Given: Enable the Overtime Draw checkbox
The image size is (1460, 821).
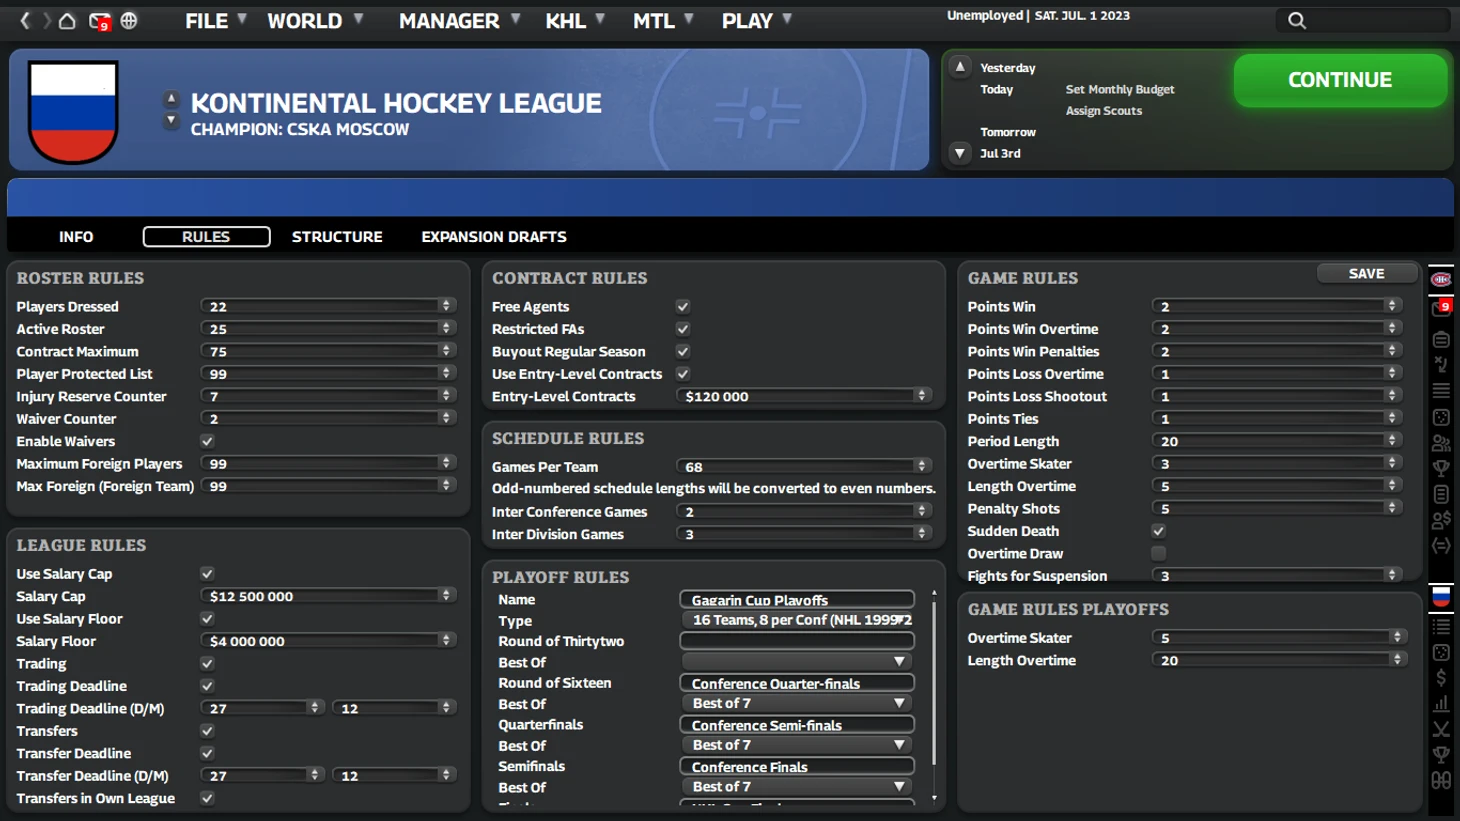Looking at the screenshot, I should (1158, 553).
